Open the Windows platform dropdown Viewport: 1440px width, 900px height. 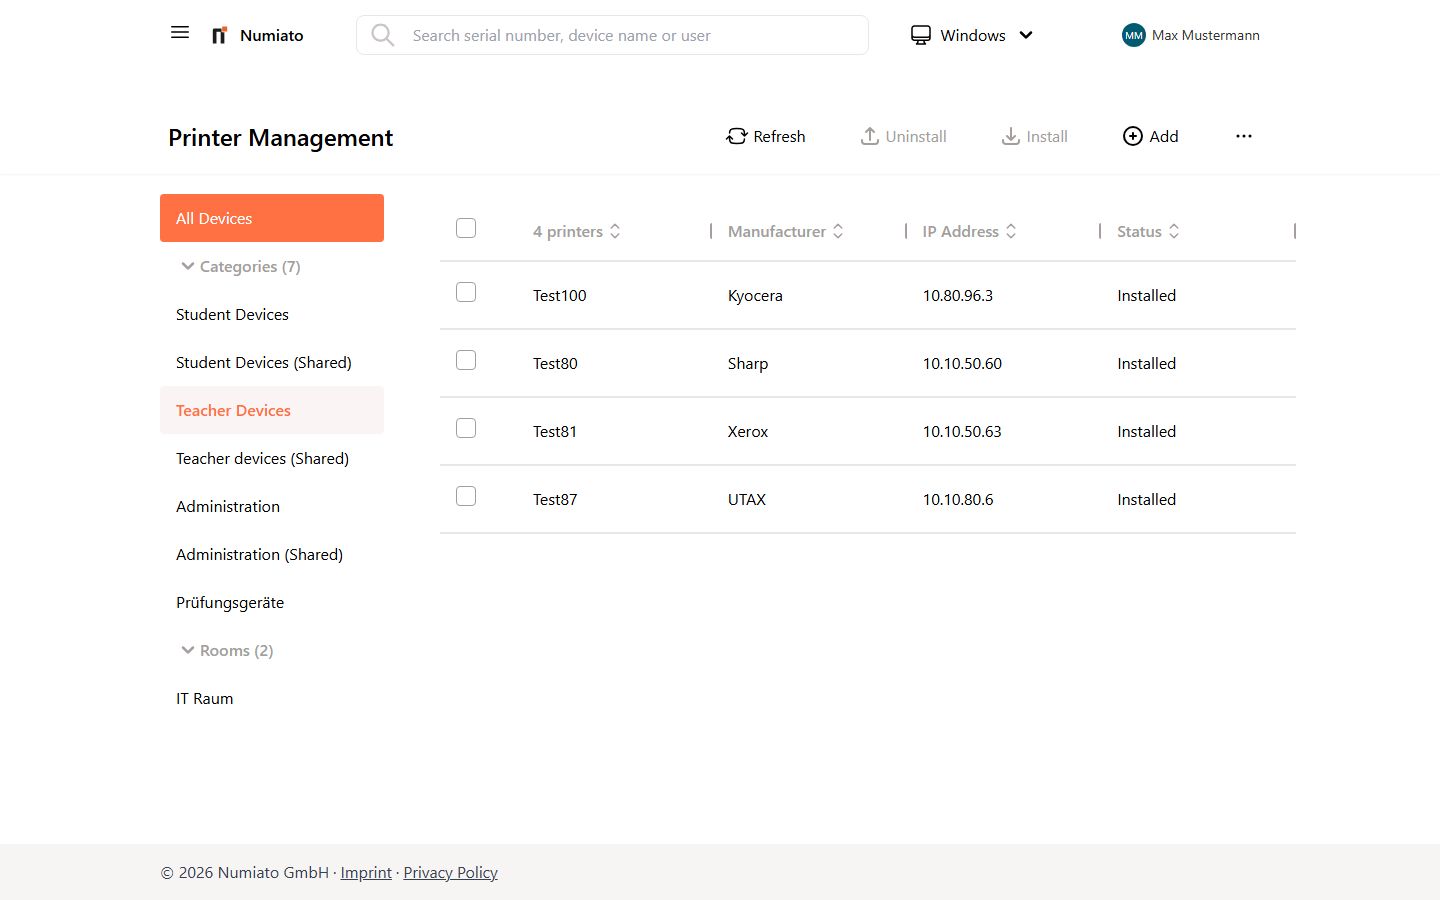[x=972, y=36]
